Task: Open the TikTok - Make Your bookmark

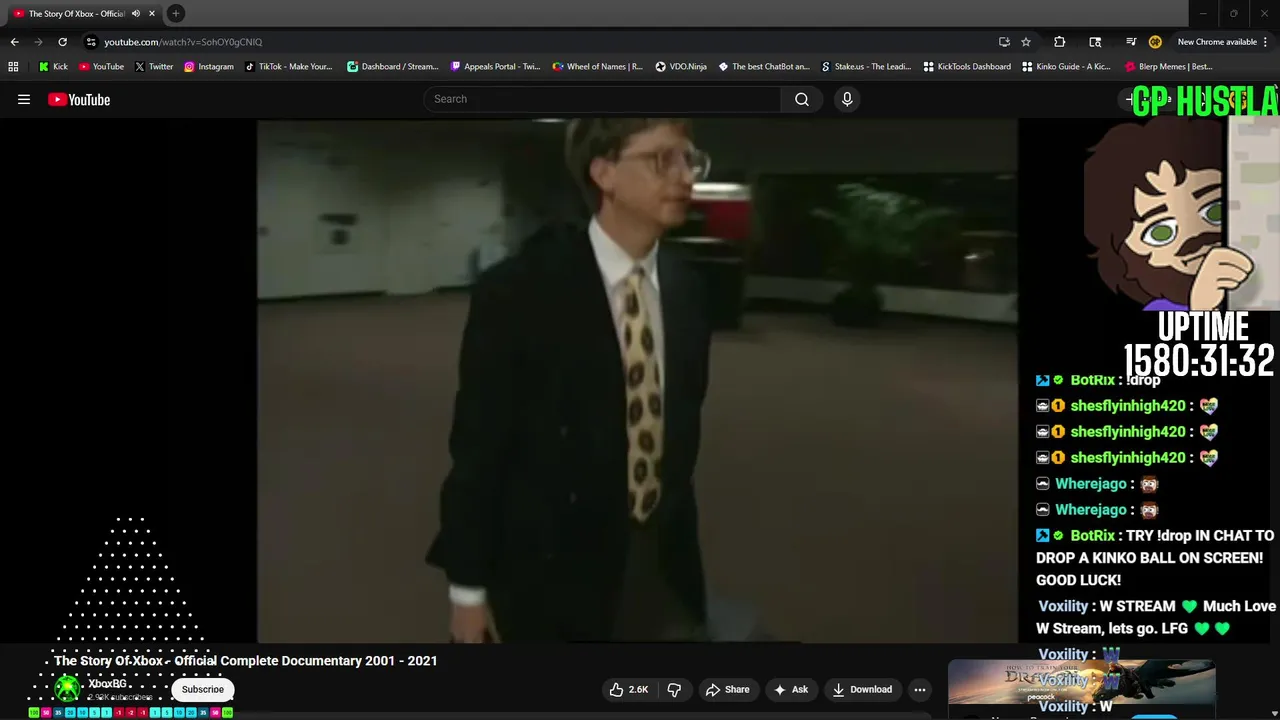Action: pos(288,67)
